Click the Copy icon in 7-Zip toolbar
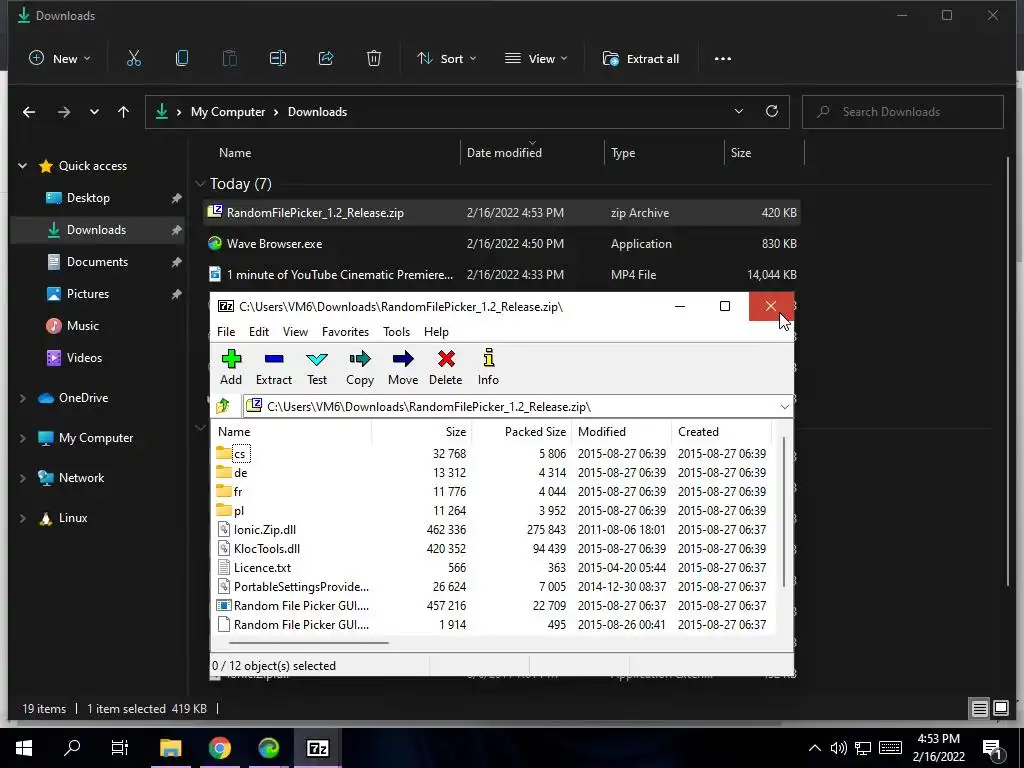The image size is (1024, 768). (360, 359)
